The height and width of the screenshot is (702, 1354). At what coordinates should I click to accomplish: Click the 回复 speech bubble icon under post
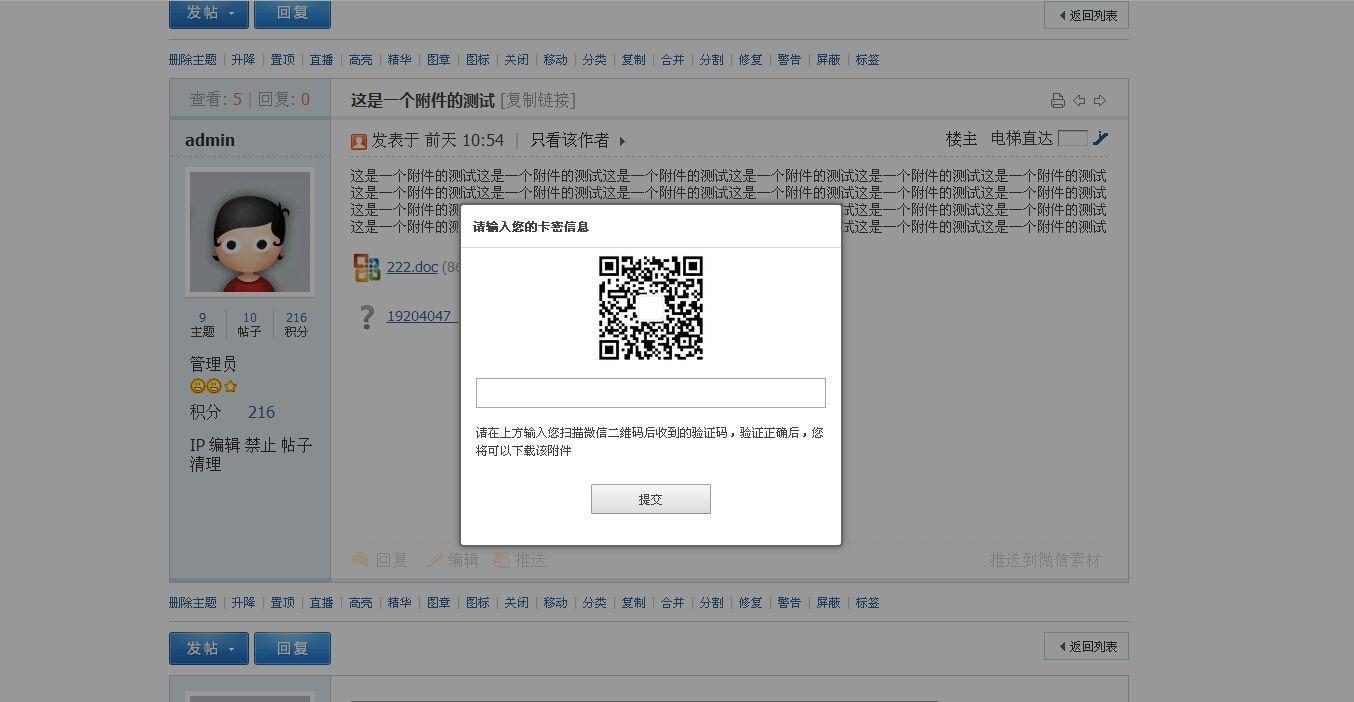tap(360, 560)
